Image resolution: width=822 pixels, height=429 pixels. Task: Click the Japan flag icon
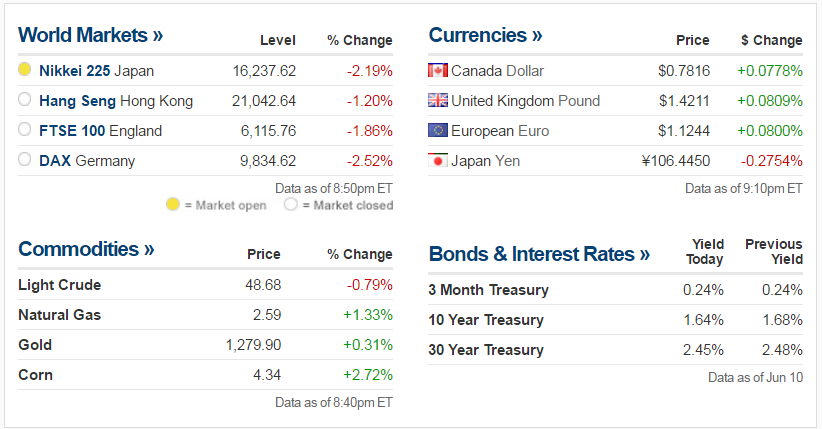pyautogui.click(x=437, y=161)
